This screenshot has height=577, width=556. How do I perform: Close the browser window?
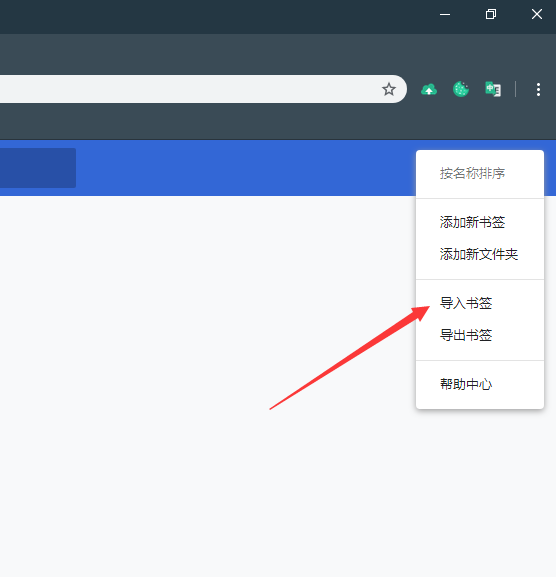coord(536,15)
